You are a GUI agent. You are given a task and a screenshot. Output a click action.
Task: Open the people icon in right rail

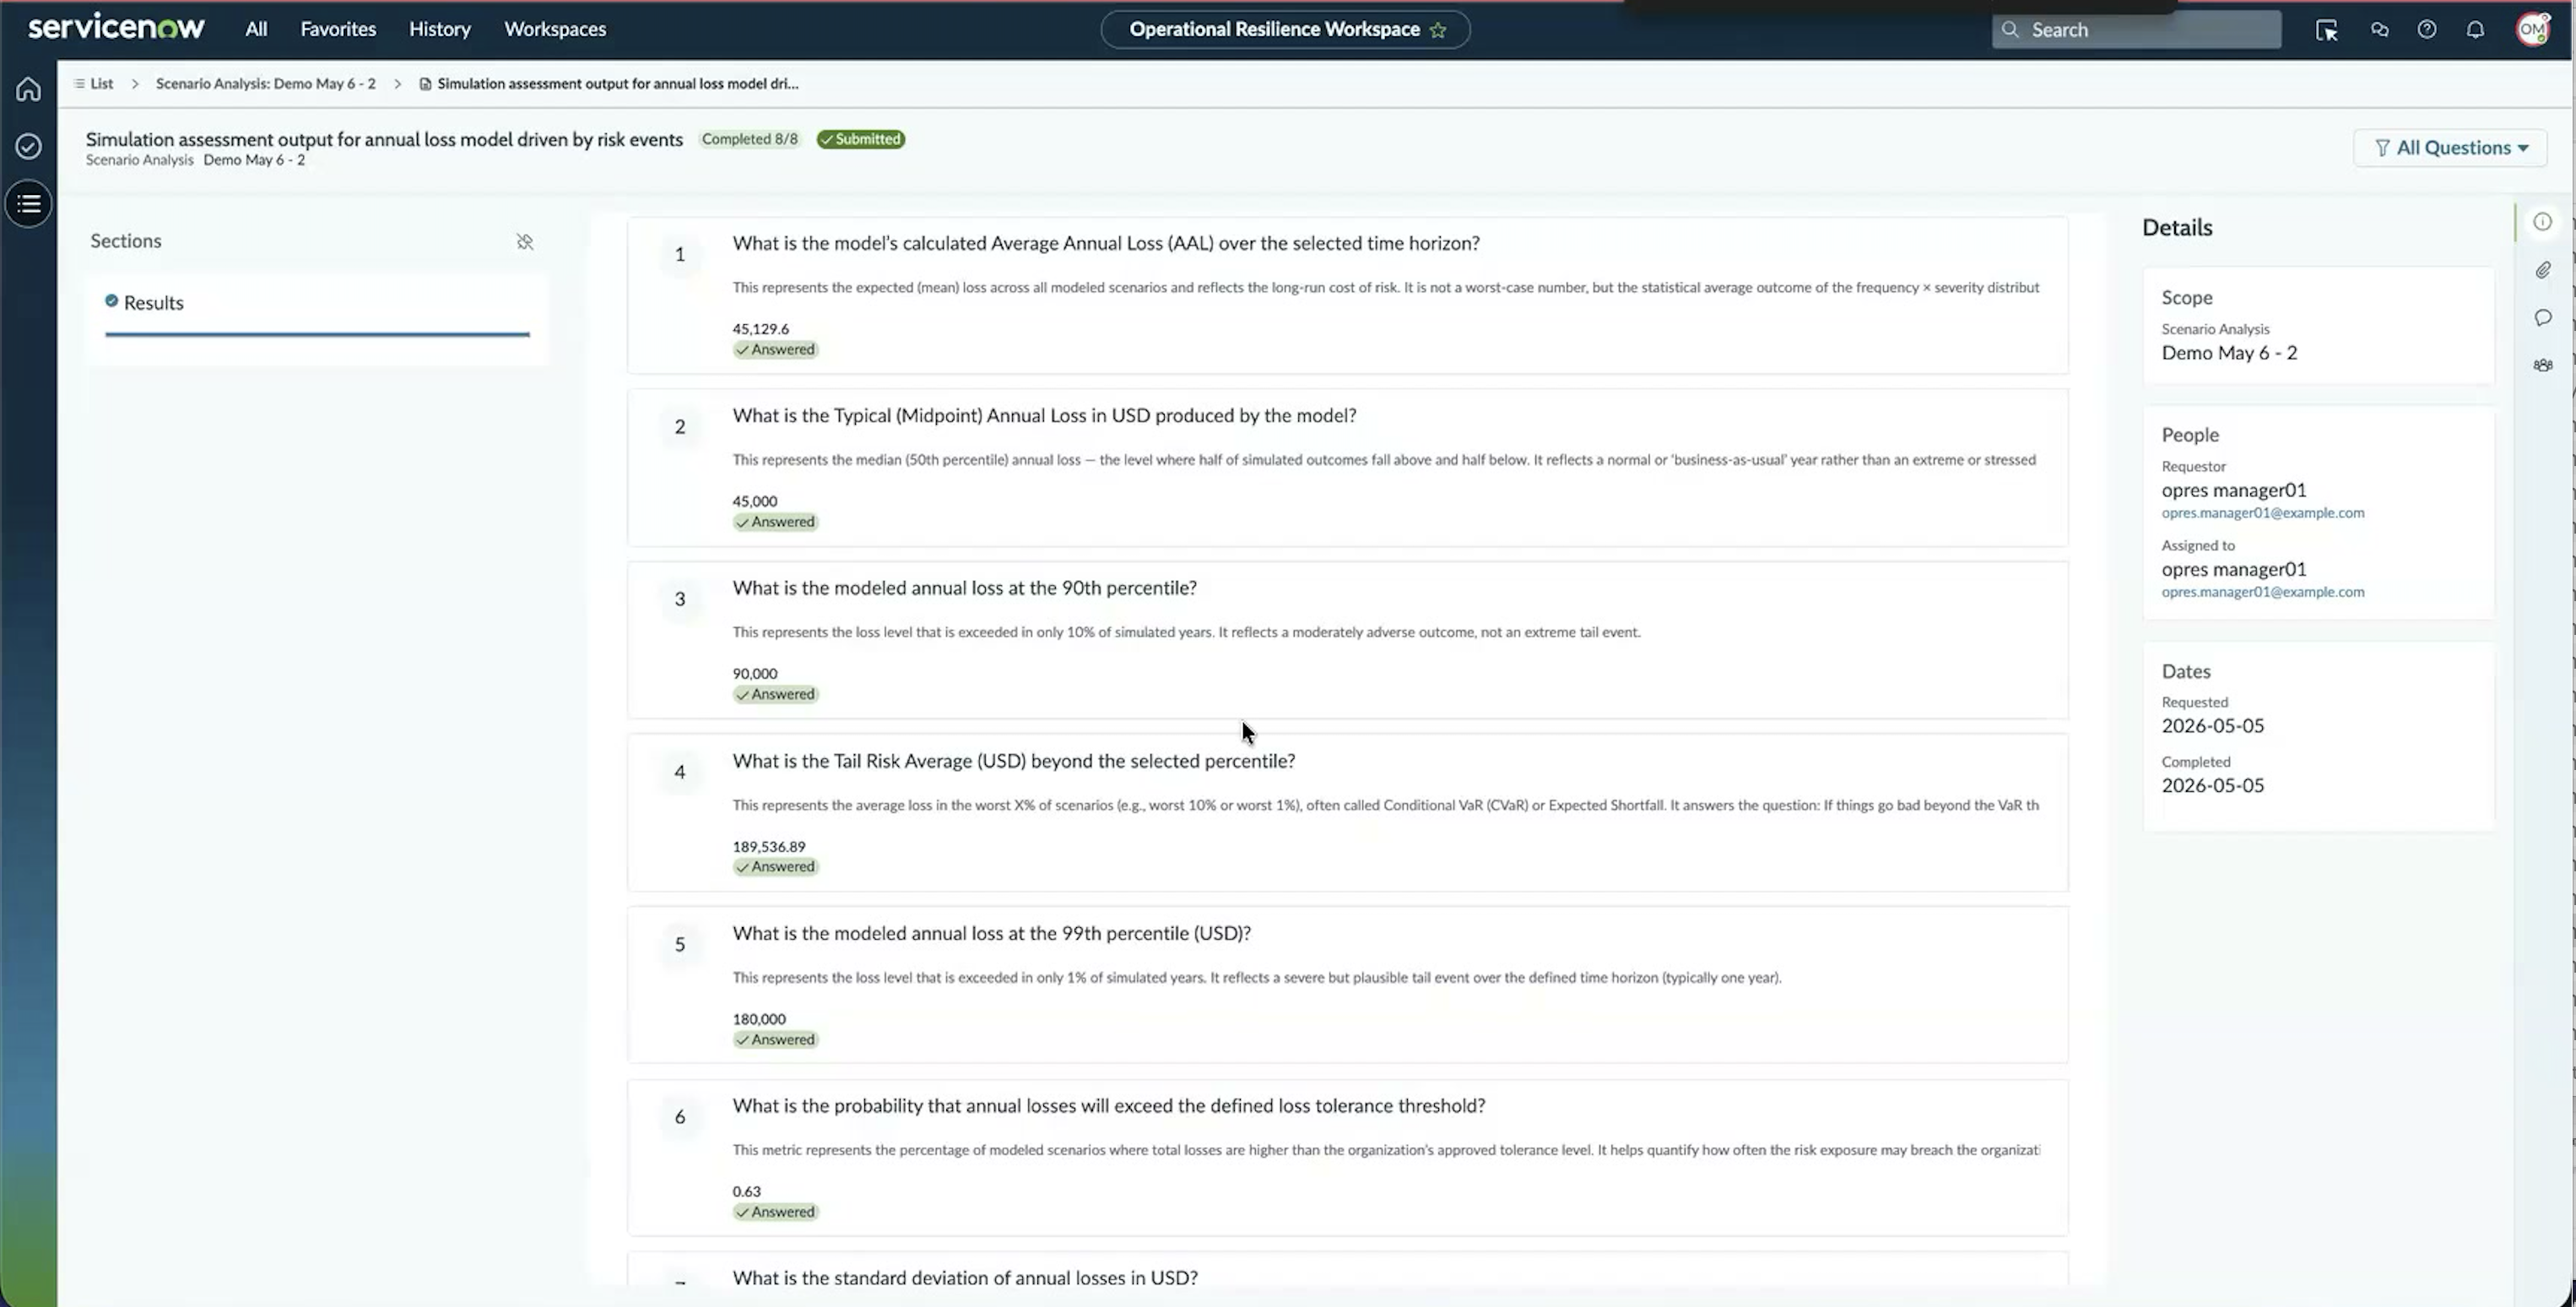click(x=2543, y=365)
